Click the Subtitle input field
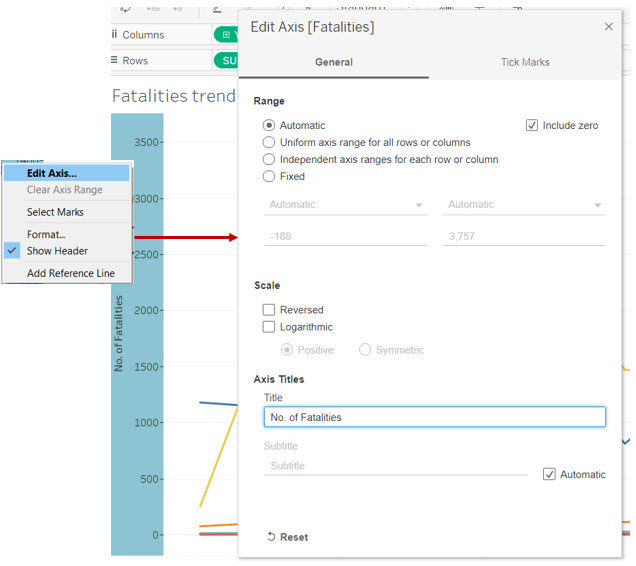Image resolution: width=636 pixels, height=566 pixels. point(395,466)
